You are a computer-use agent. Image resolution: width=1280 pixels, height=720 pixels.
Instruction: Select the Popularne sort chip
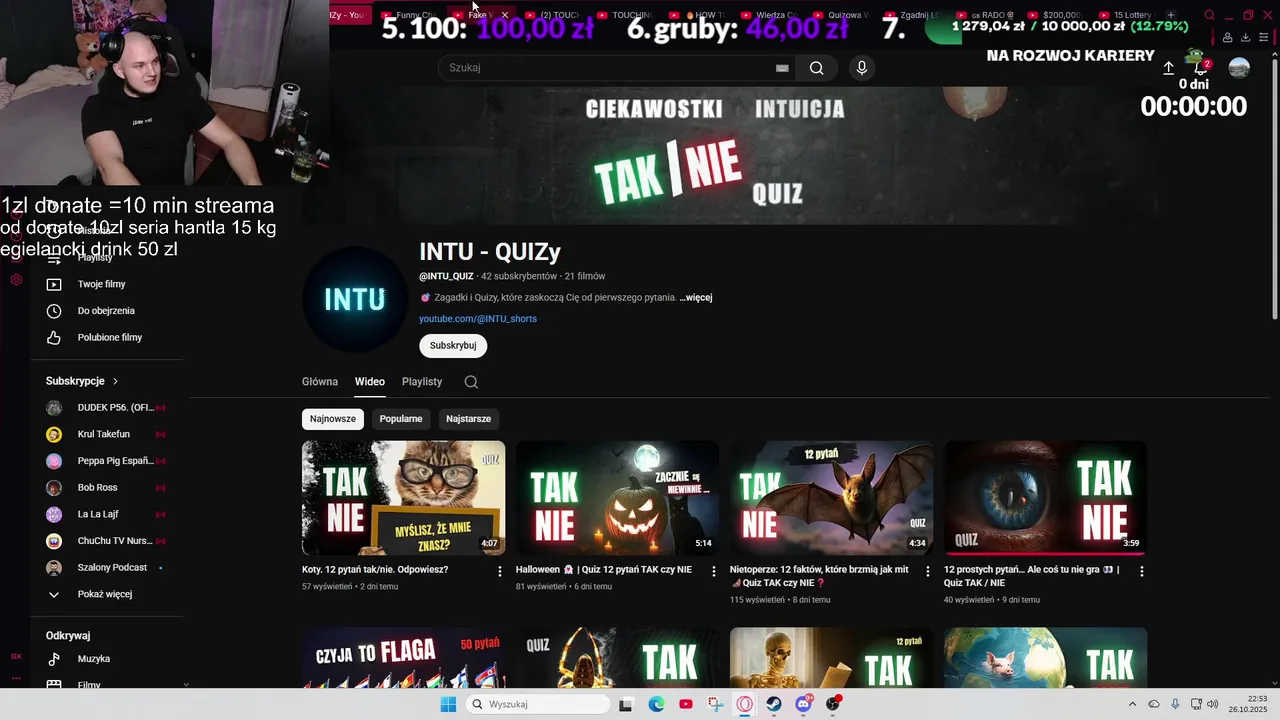point(401,419)
